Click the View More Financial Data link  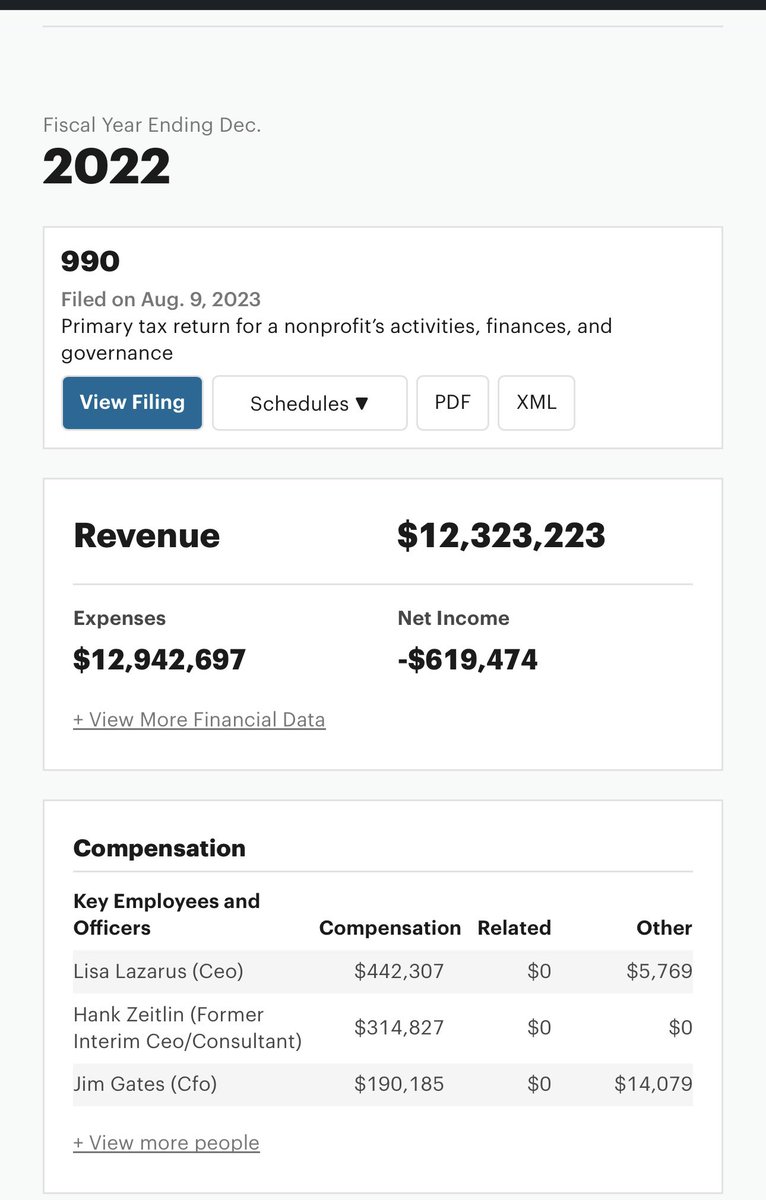point(199,720)
